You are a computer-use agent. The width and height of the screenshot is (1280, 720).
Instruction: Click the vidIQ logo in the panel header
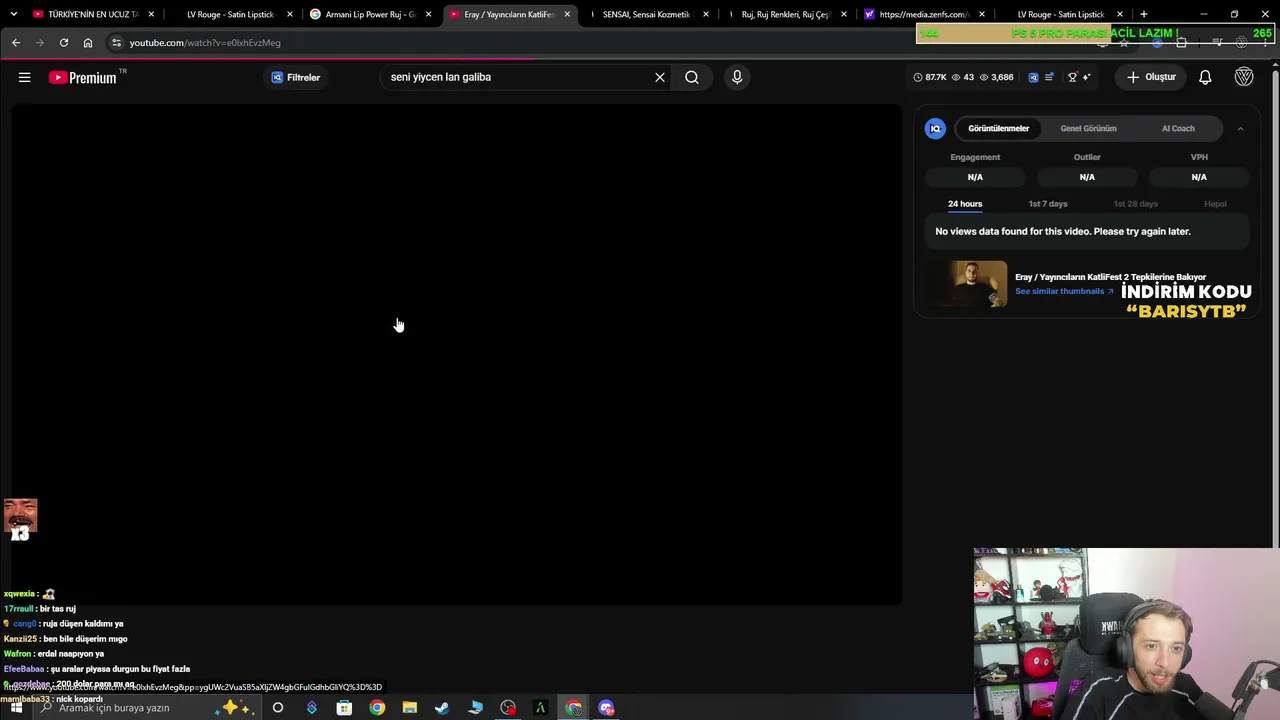(x=935, y=128)
